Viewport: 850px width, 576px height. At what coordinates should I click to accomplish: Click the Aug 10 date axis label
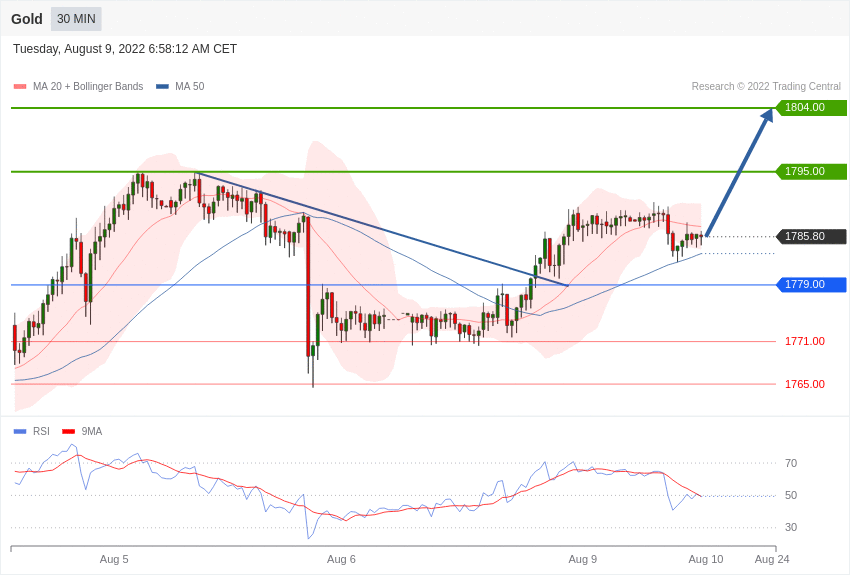click(706, 559)
